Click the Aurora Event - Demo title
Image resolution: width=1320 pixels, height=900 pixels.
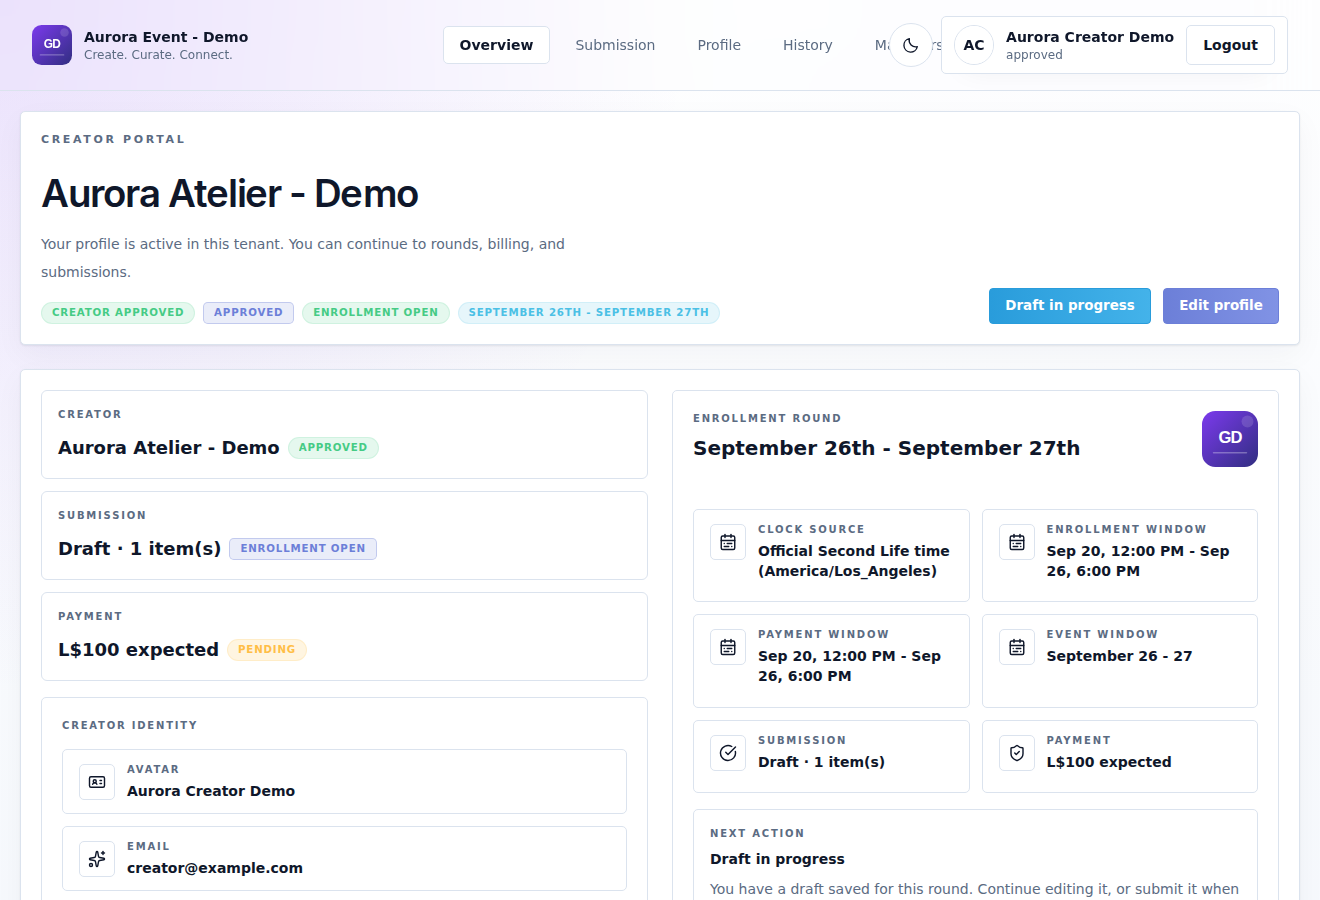point(166,37)
